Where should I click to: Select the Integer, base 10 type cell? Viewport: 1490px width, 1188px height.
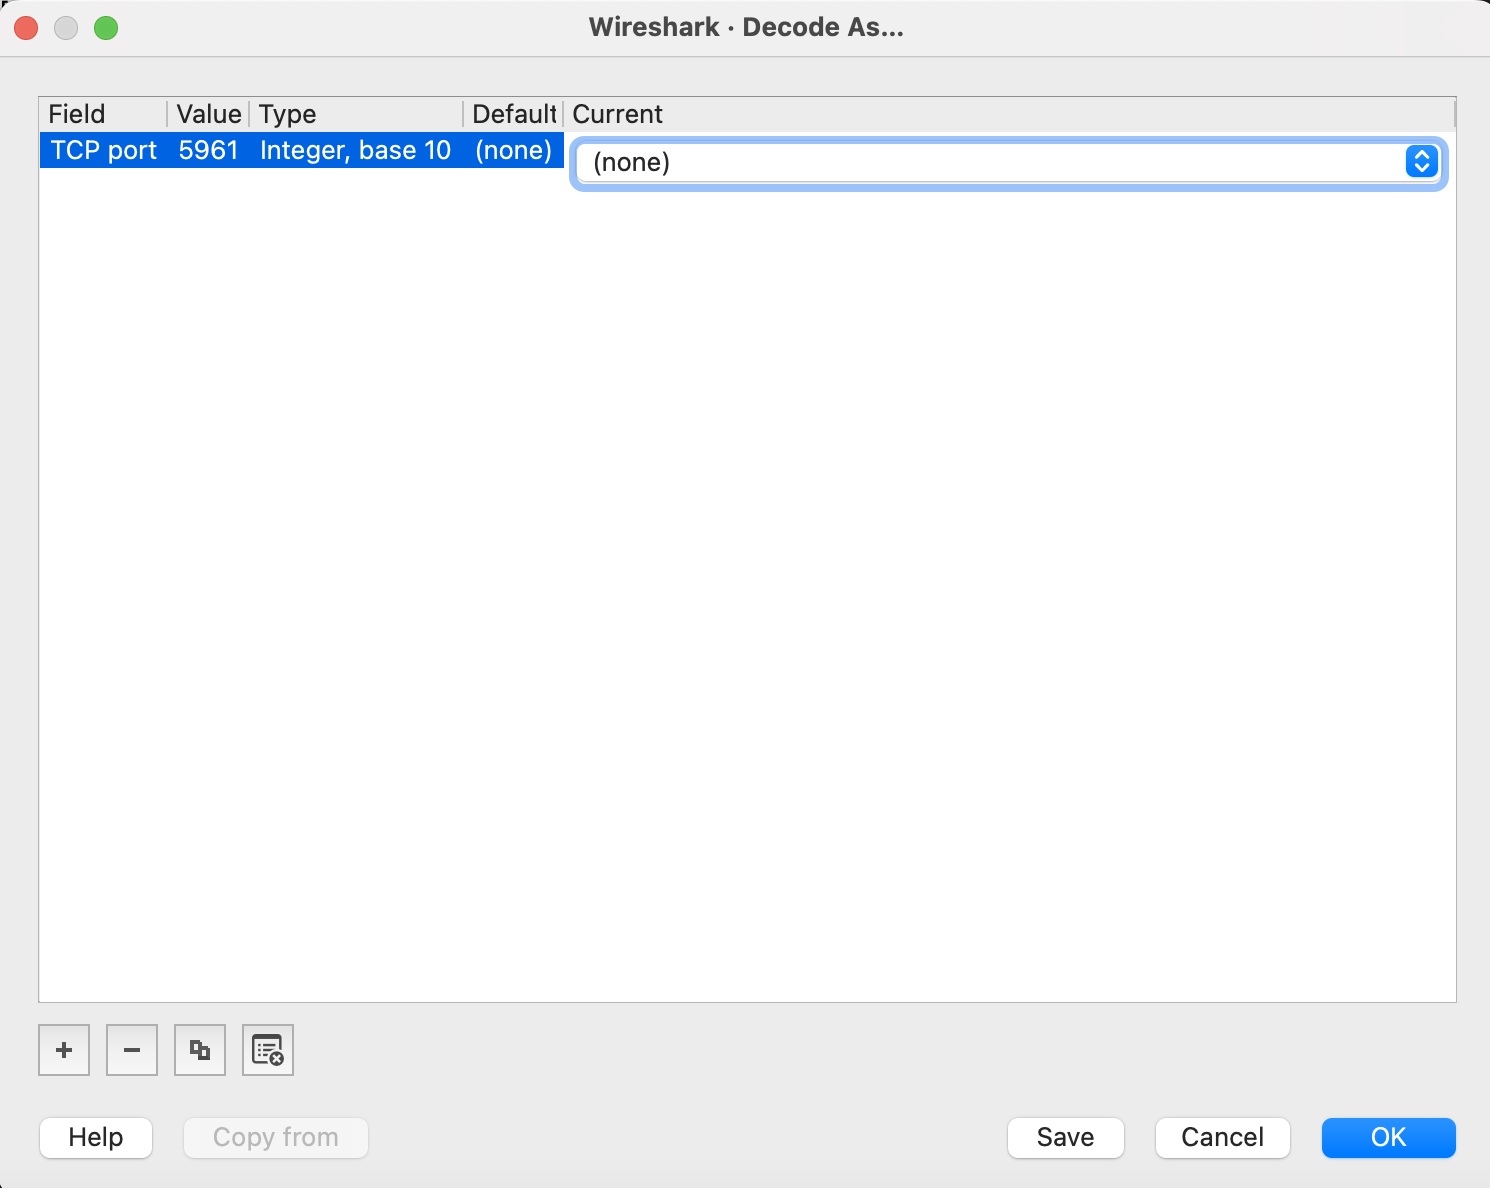356,150
